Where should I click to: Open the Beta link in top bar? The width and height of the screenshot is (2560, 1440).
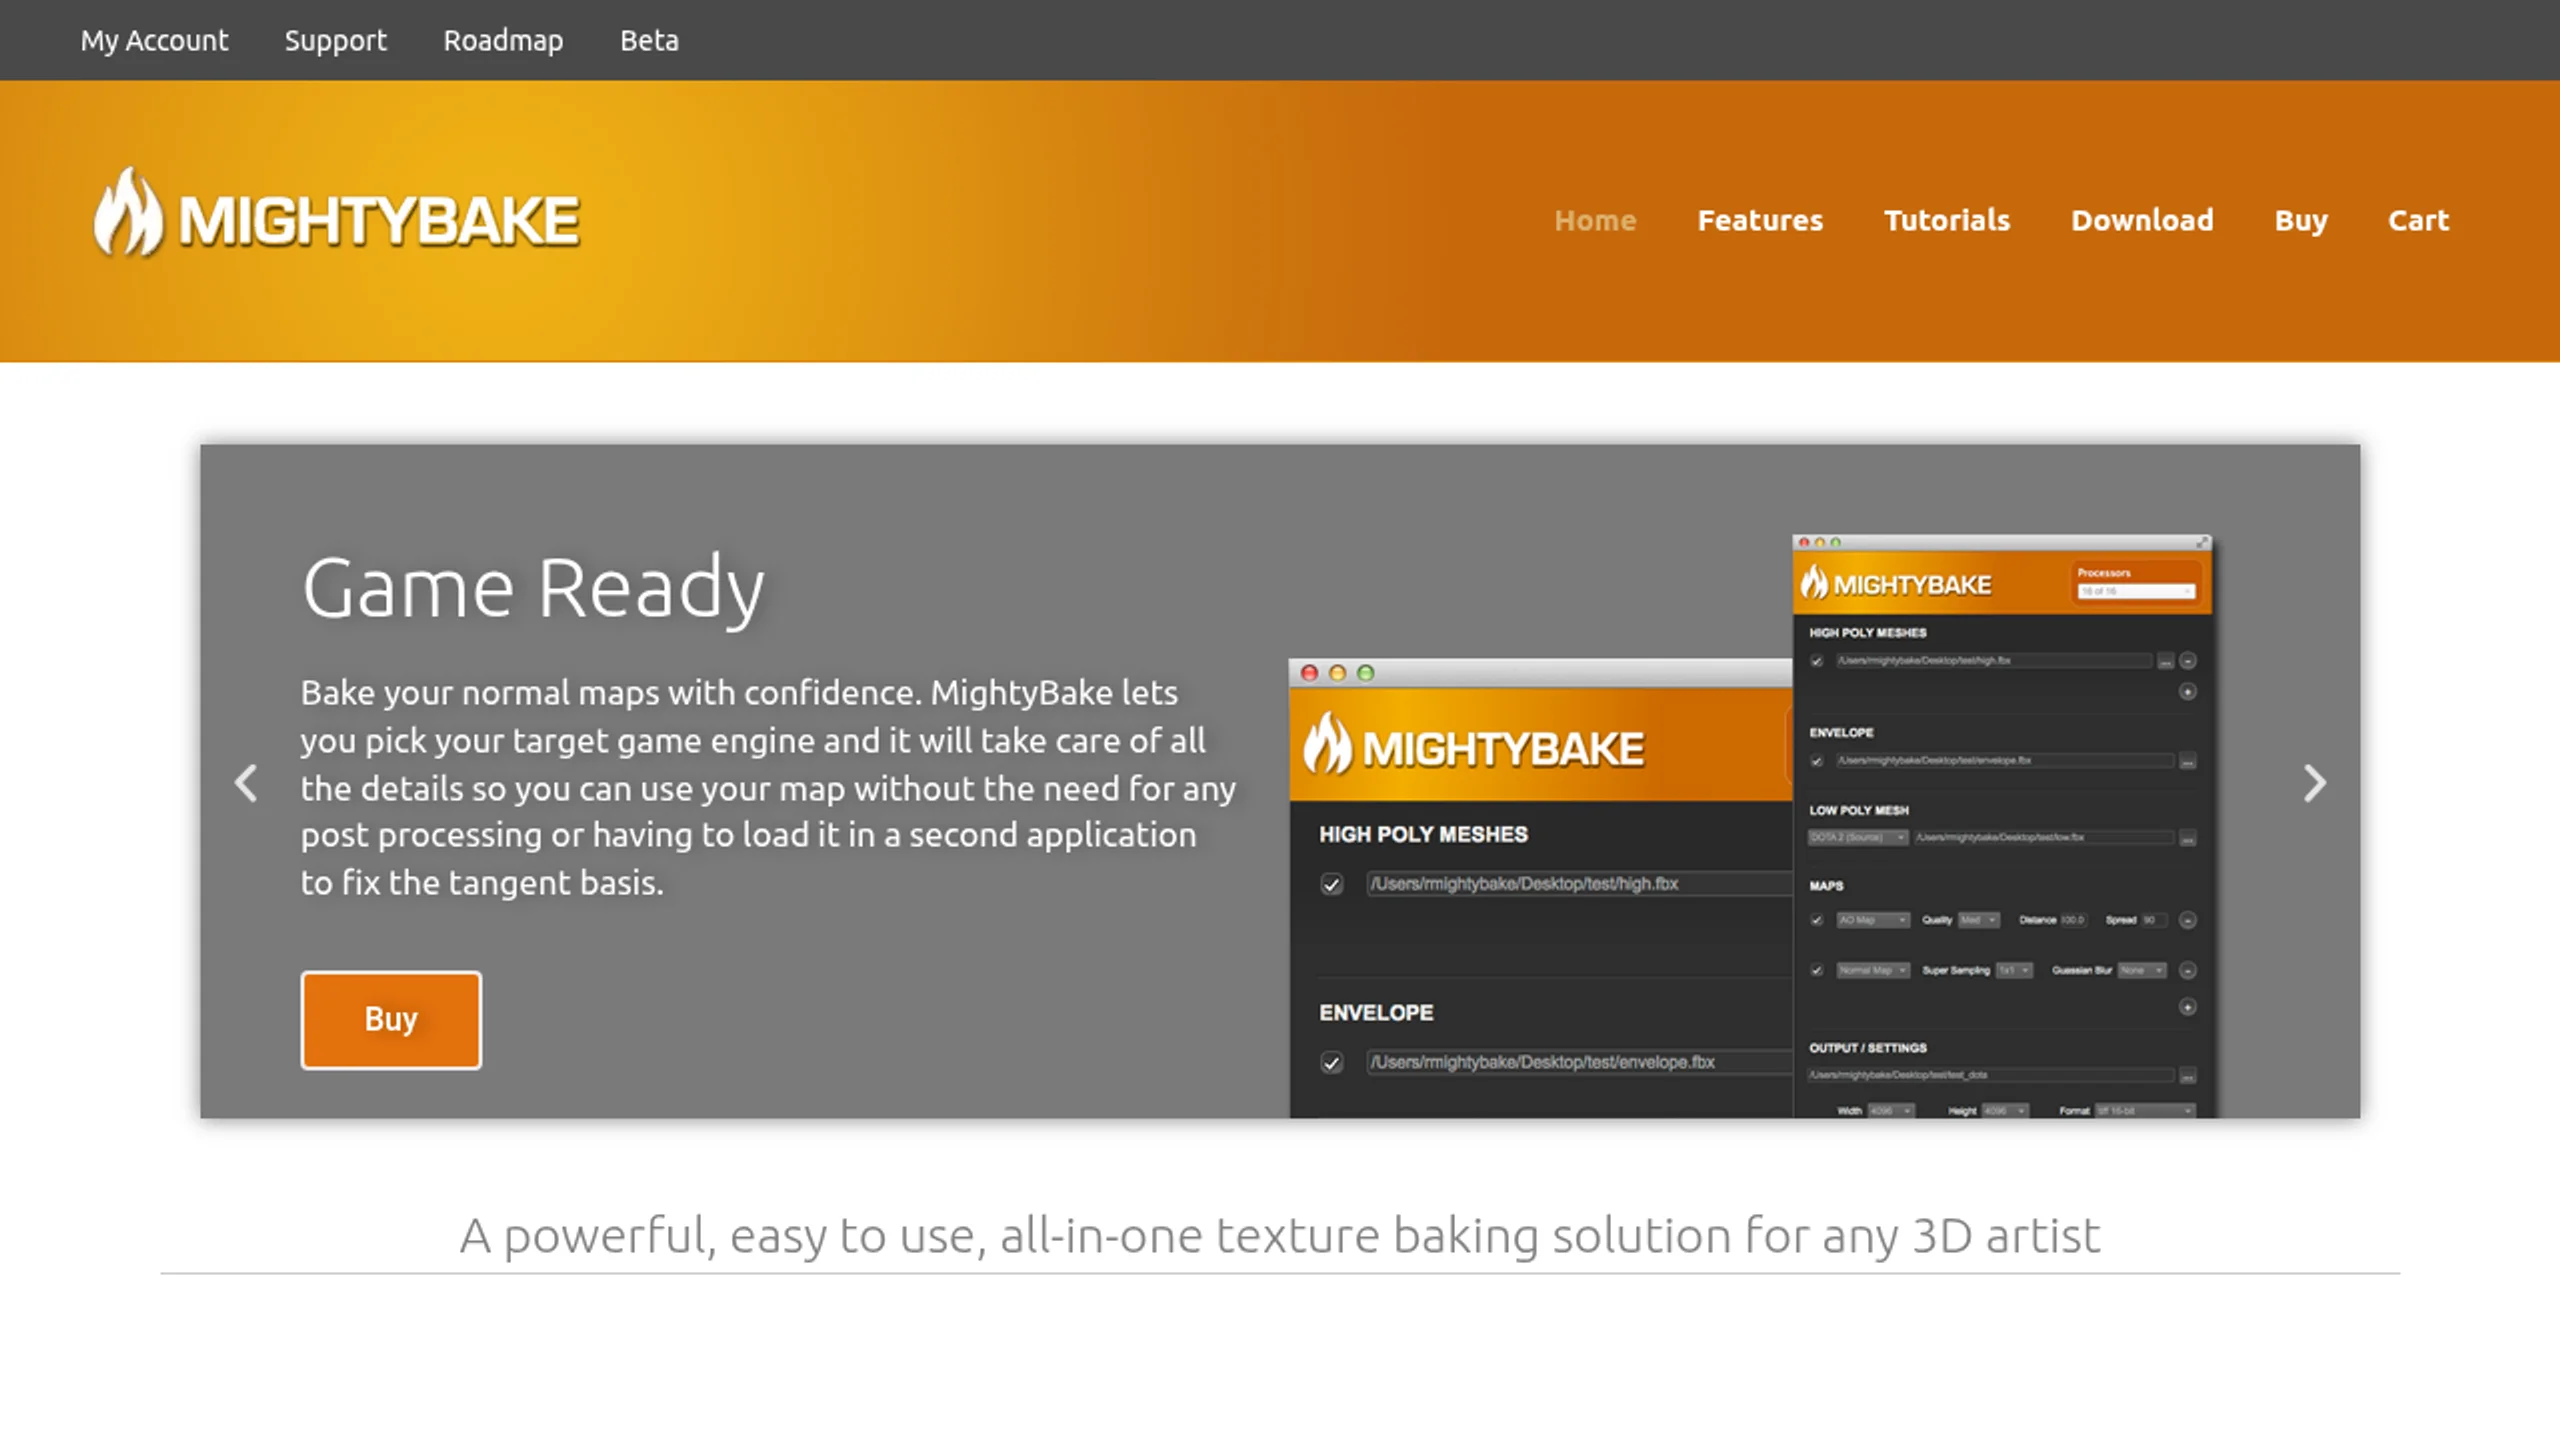point(649,40)
